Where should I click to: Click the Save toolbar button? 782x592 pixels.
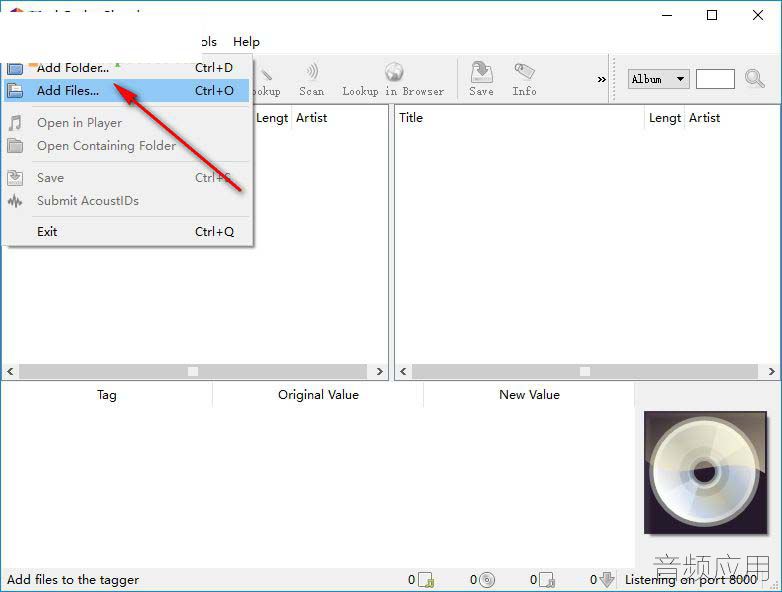[481, 80]
